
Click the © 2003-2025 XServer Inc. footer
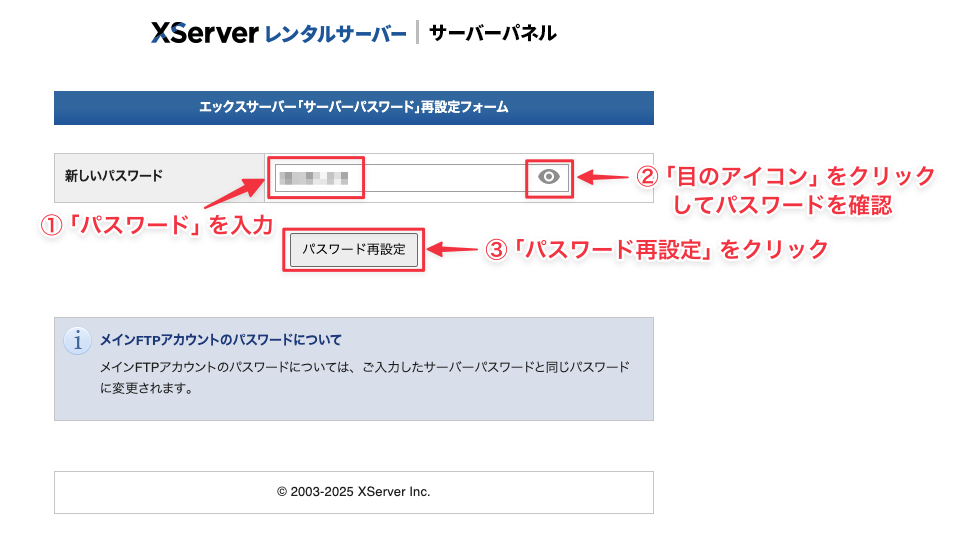tap(353, 492)
